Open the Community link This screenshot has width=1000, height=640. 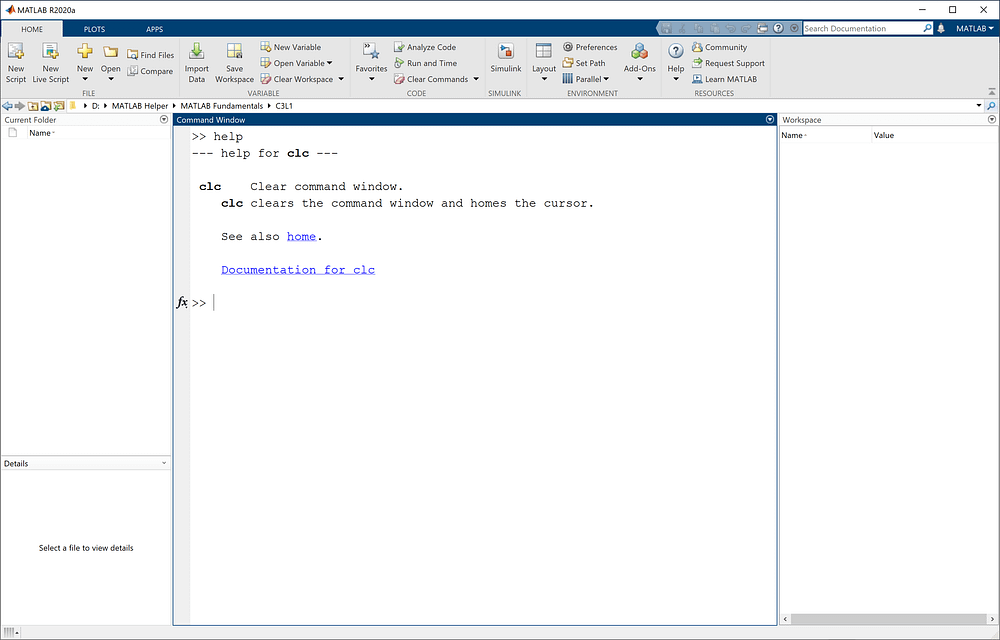click(719, 47)
